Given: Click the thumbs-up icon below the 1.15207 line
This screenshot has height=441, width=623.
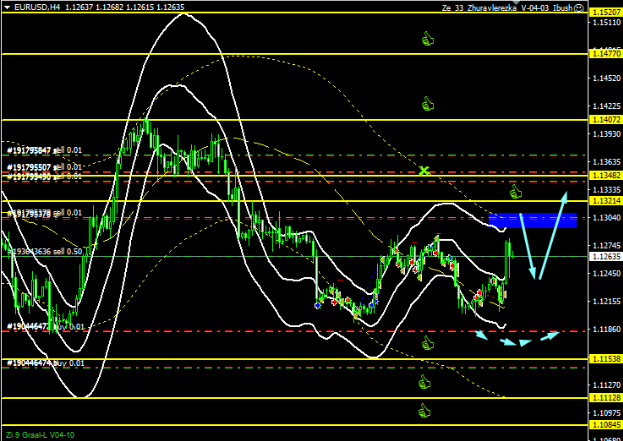Looking at the screenshot, I should click(429, 39).
